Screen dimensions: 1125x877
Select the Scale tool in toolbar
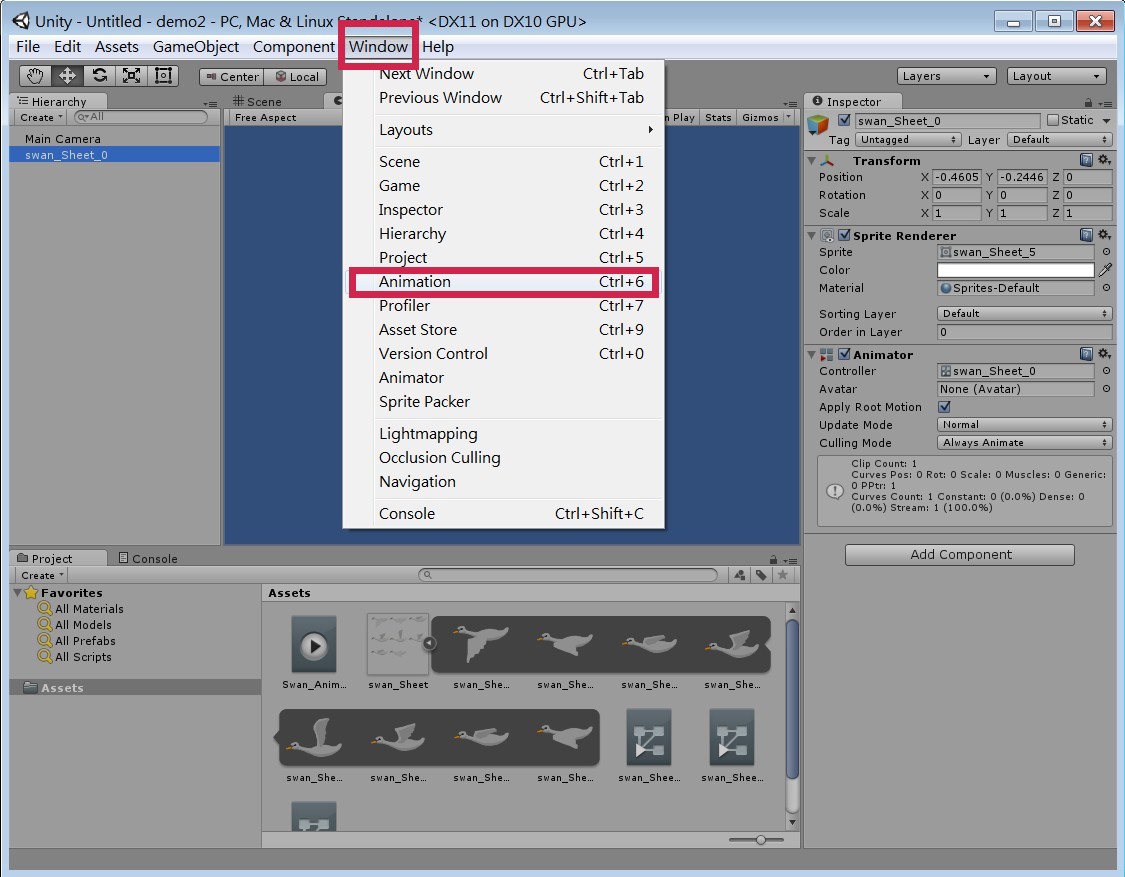pos(131,75)
